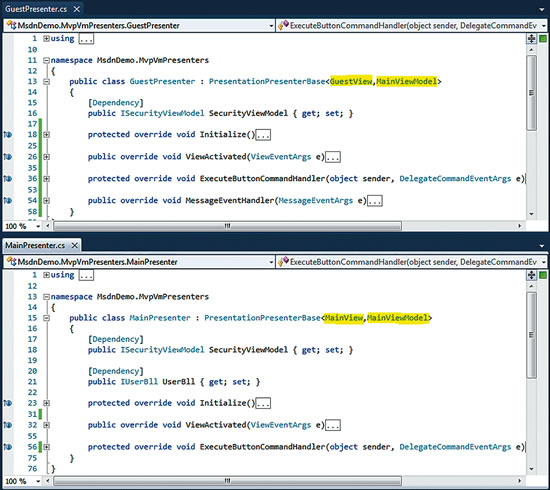Click override indicator icon on line 18
The height and width of the screenshot is (490, 550).
(8, 135)
